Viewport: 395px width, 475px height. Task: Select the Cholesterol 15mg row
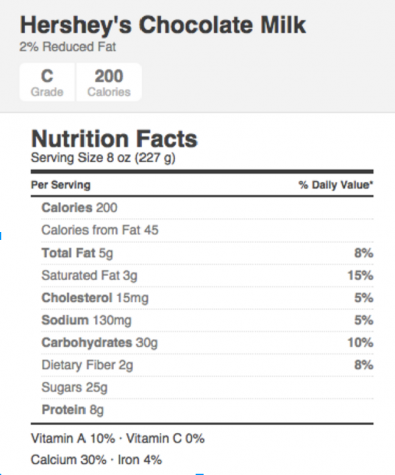click(207, 298)
